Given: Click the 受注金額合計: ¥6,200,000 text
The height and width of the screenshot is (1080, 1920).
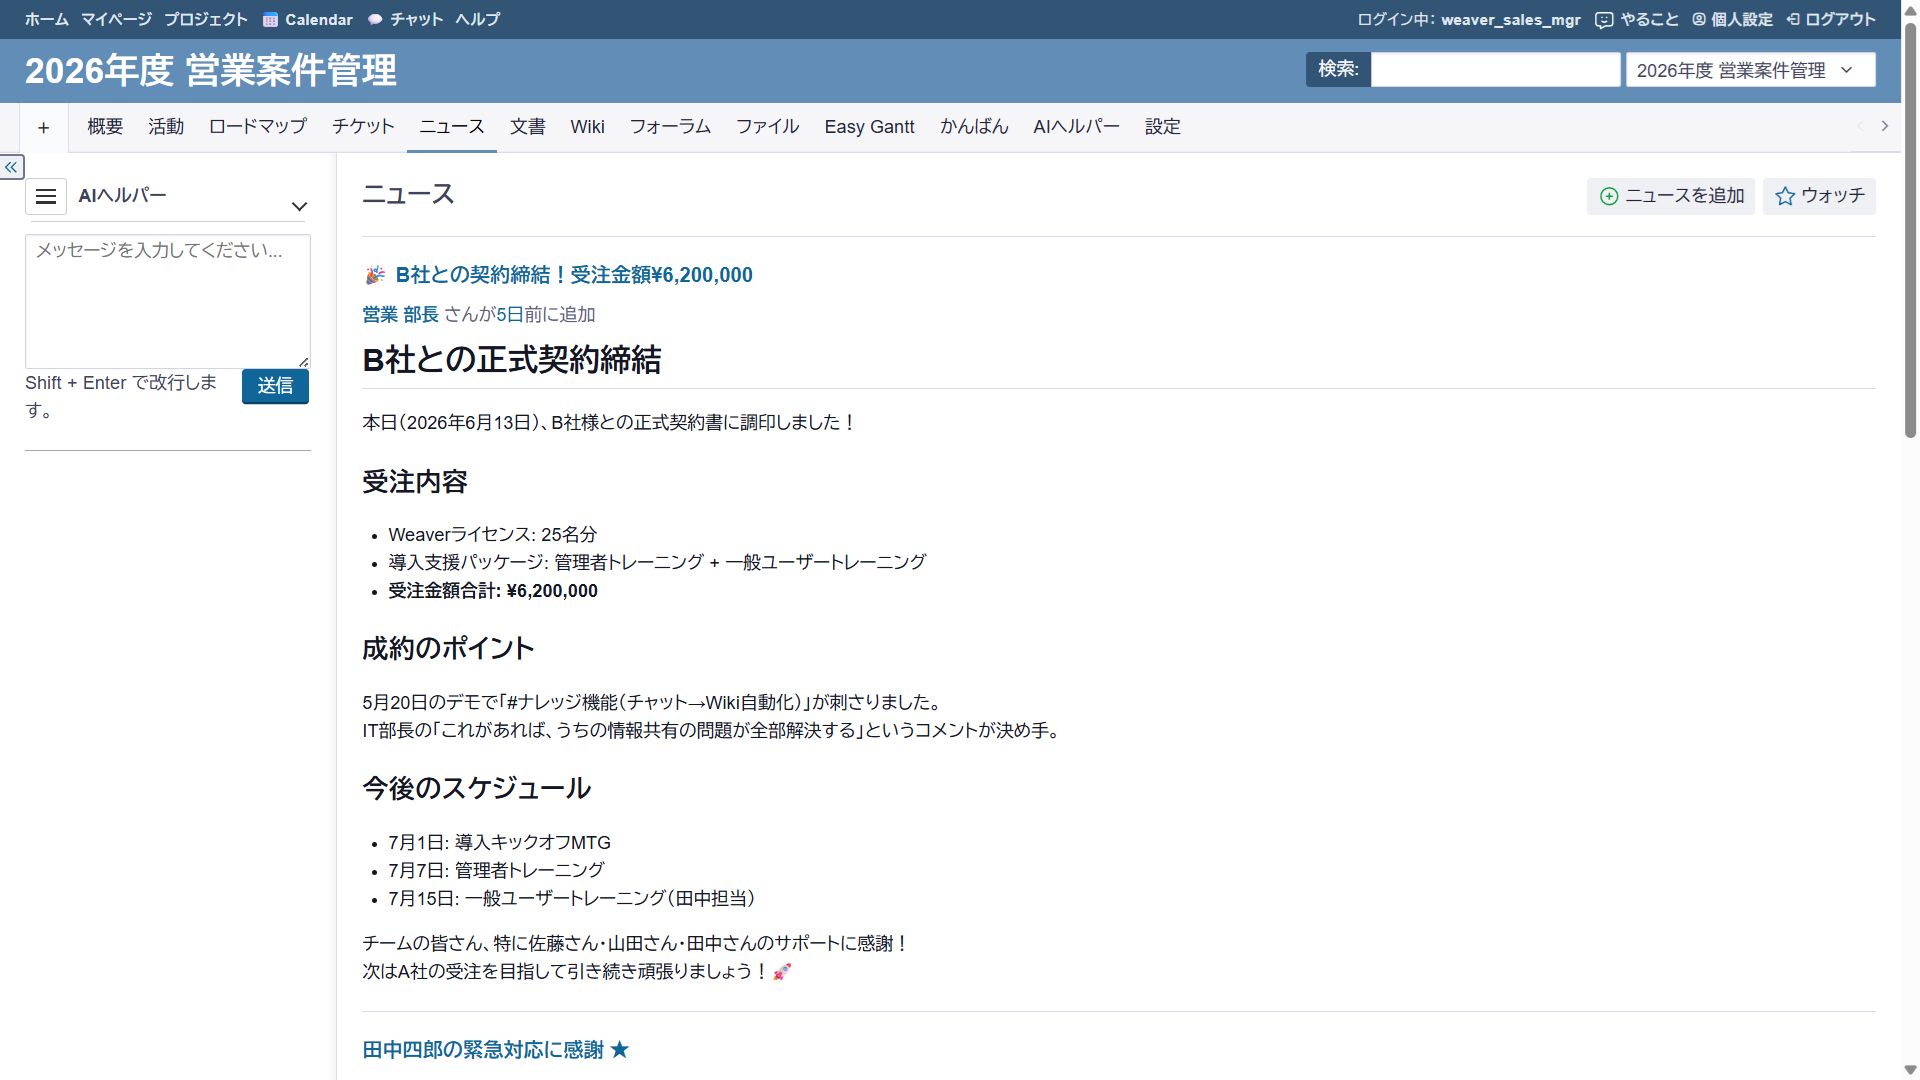Looking at the screenshot, I should coord(493,591).
